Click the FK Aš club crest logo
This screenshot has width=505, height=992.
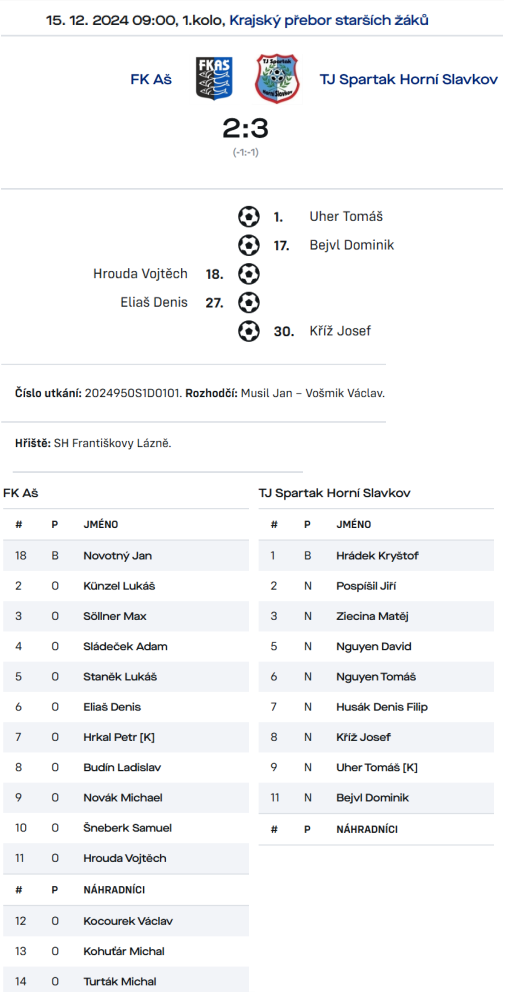214,78
